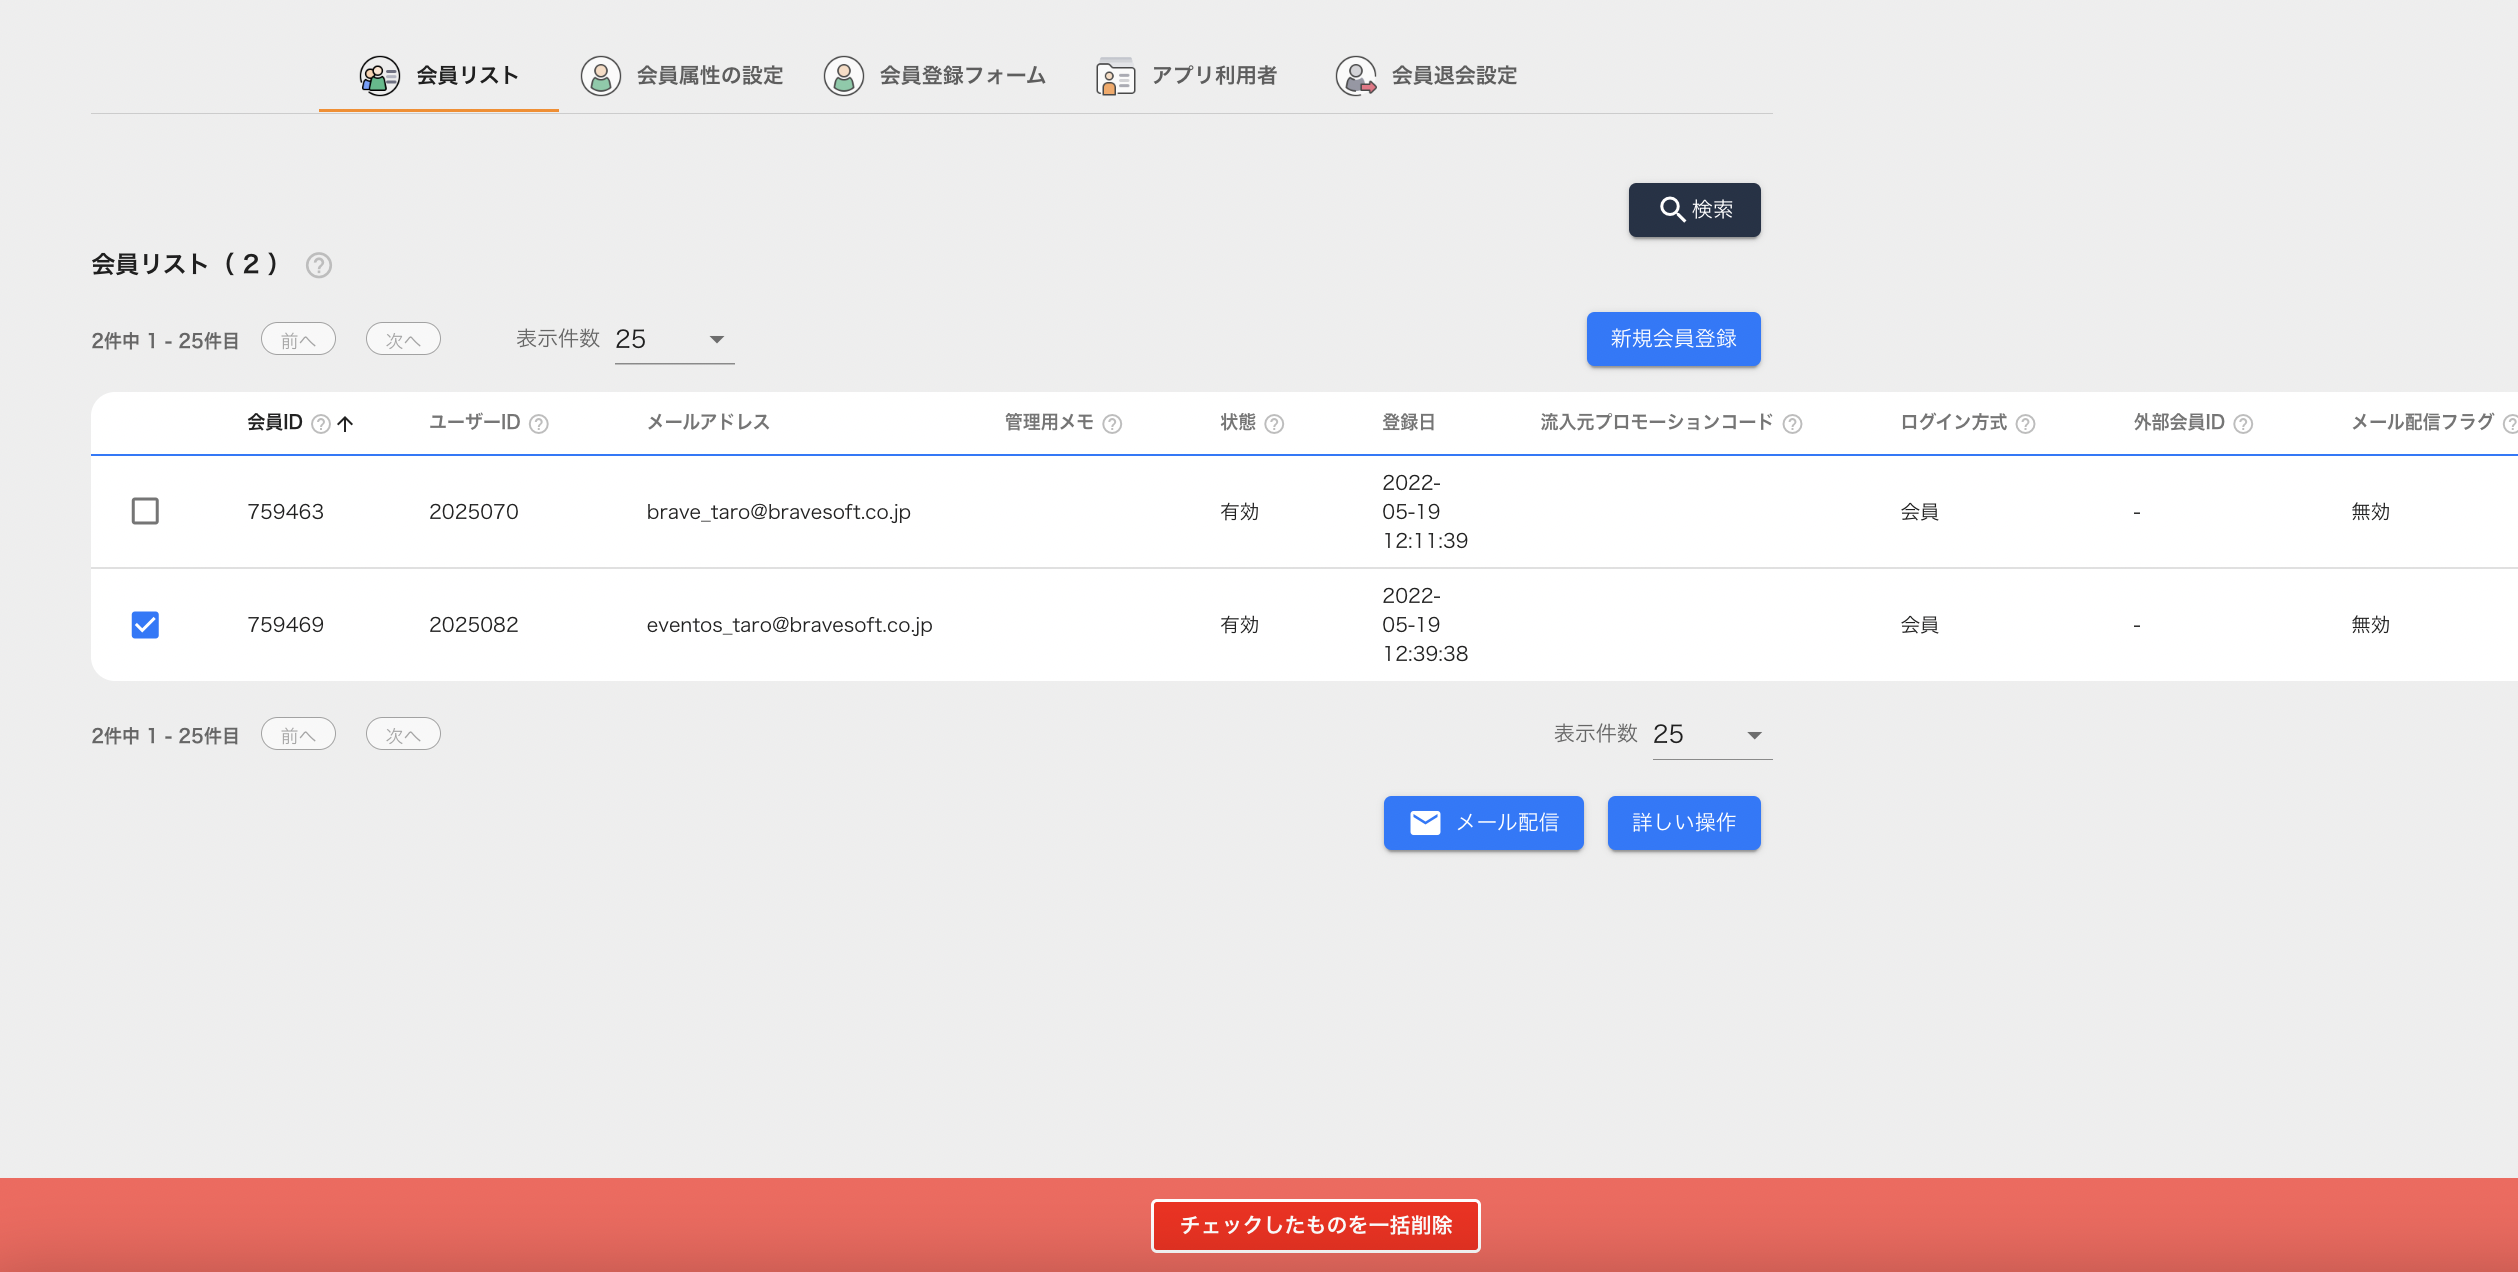Click help icon next to 状態 column

click(1274, 424)
